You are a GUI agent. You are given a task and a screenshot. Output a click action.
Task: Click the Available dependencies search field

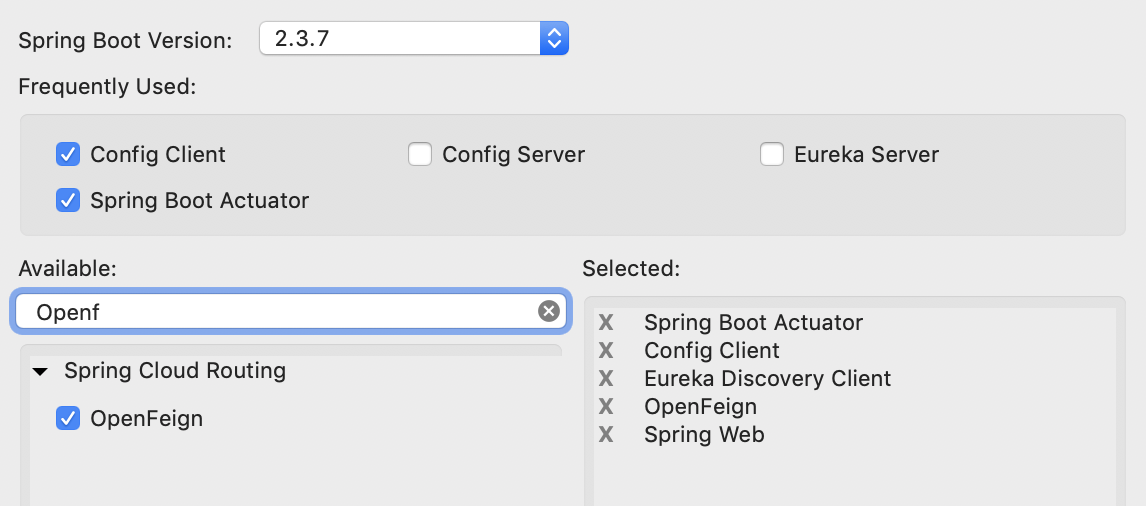tap(280, 312)
